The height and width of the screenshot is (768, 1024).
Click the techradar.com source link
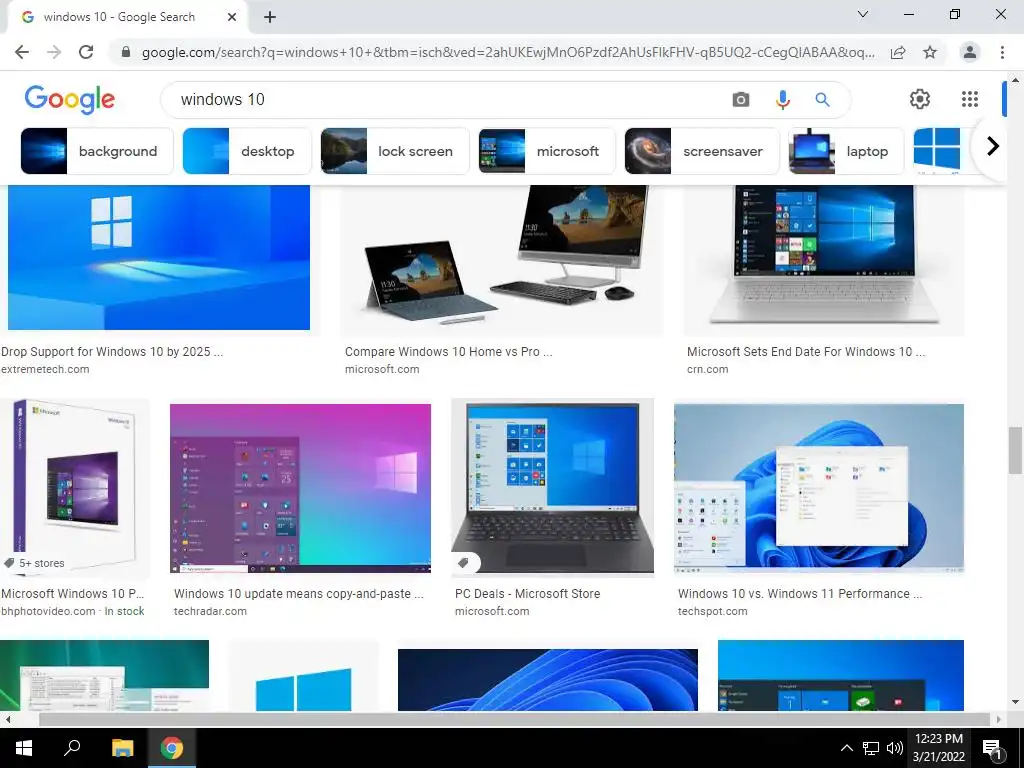pyautogui.click(x=210, y=611)
